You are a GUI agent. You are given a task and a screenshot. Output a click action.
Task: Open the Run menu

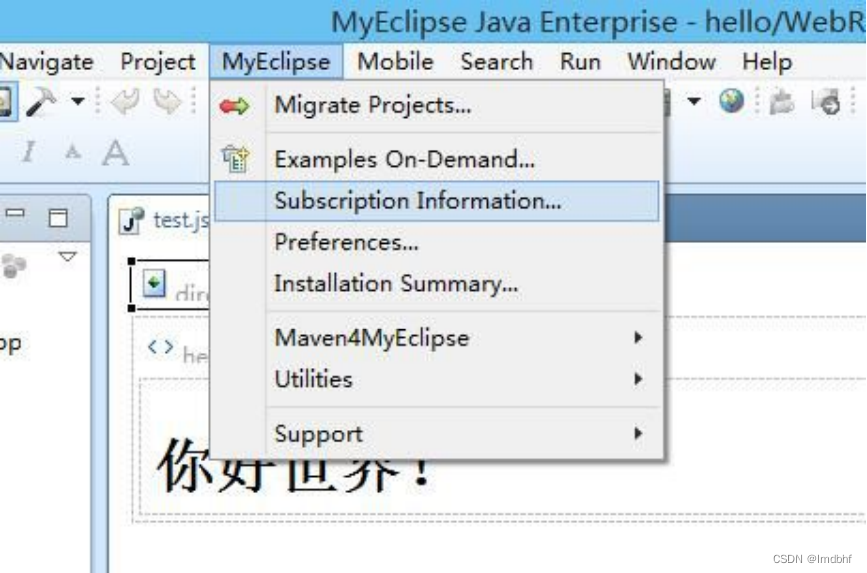[x=580, y=61]
